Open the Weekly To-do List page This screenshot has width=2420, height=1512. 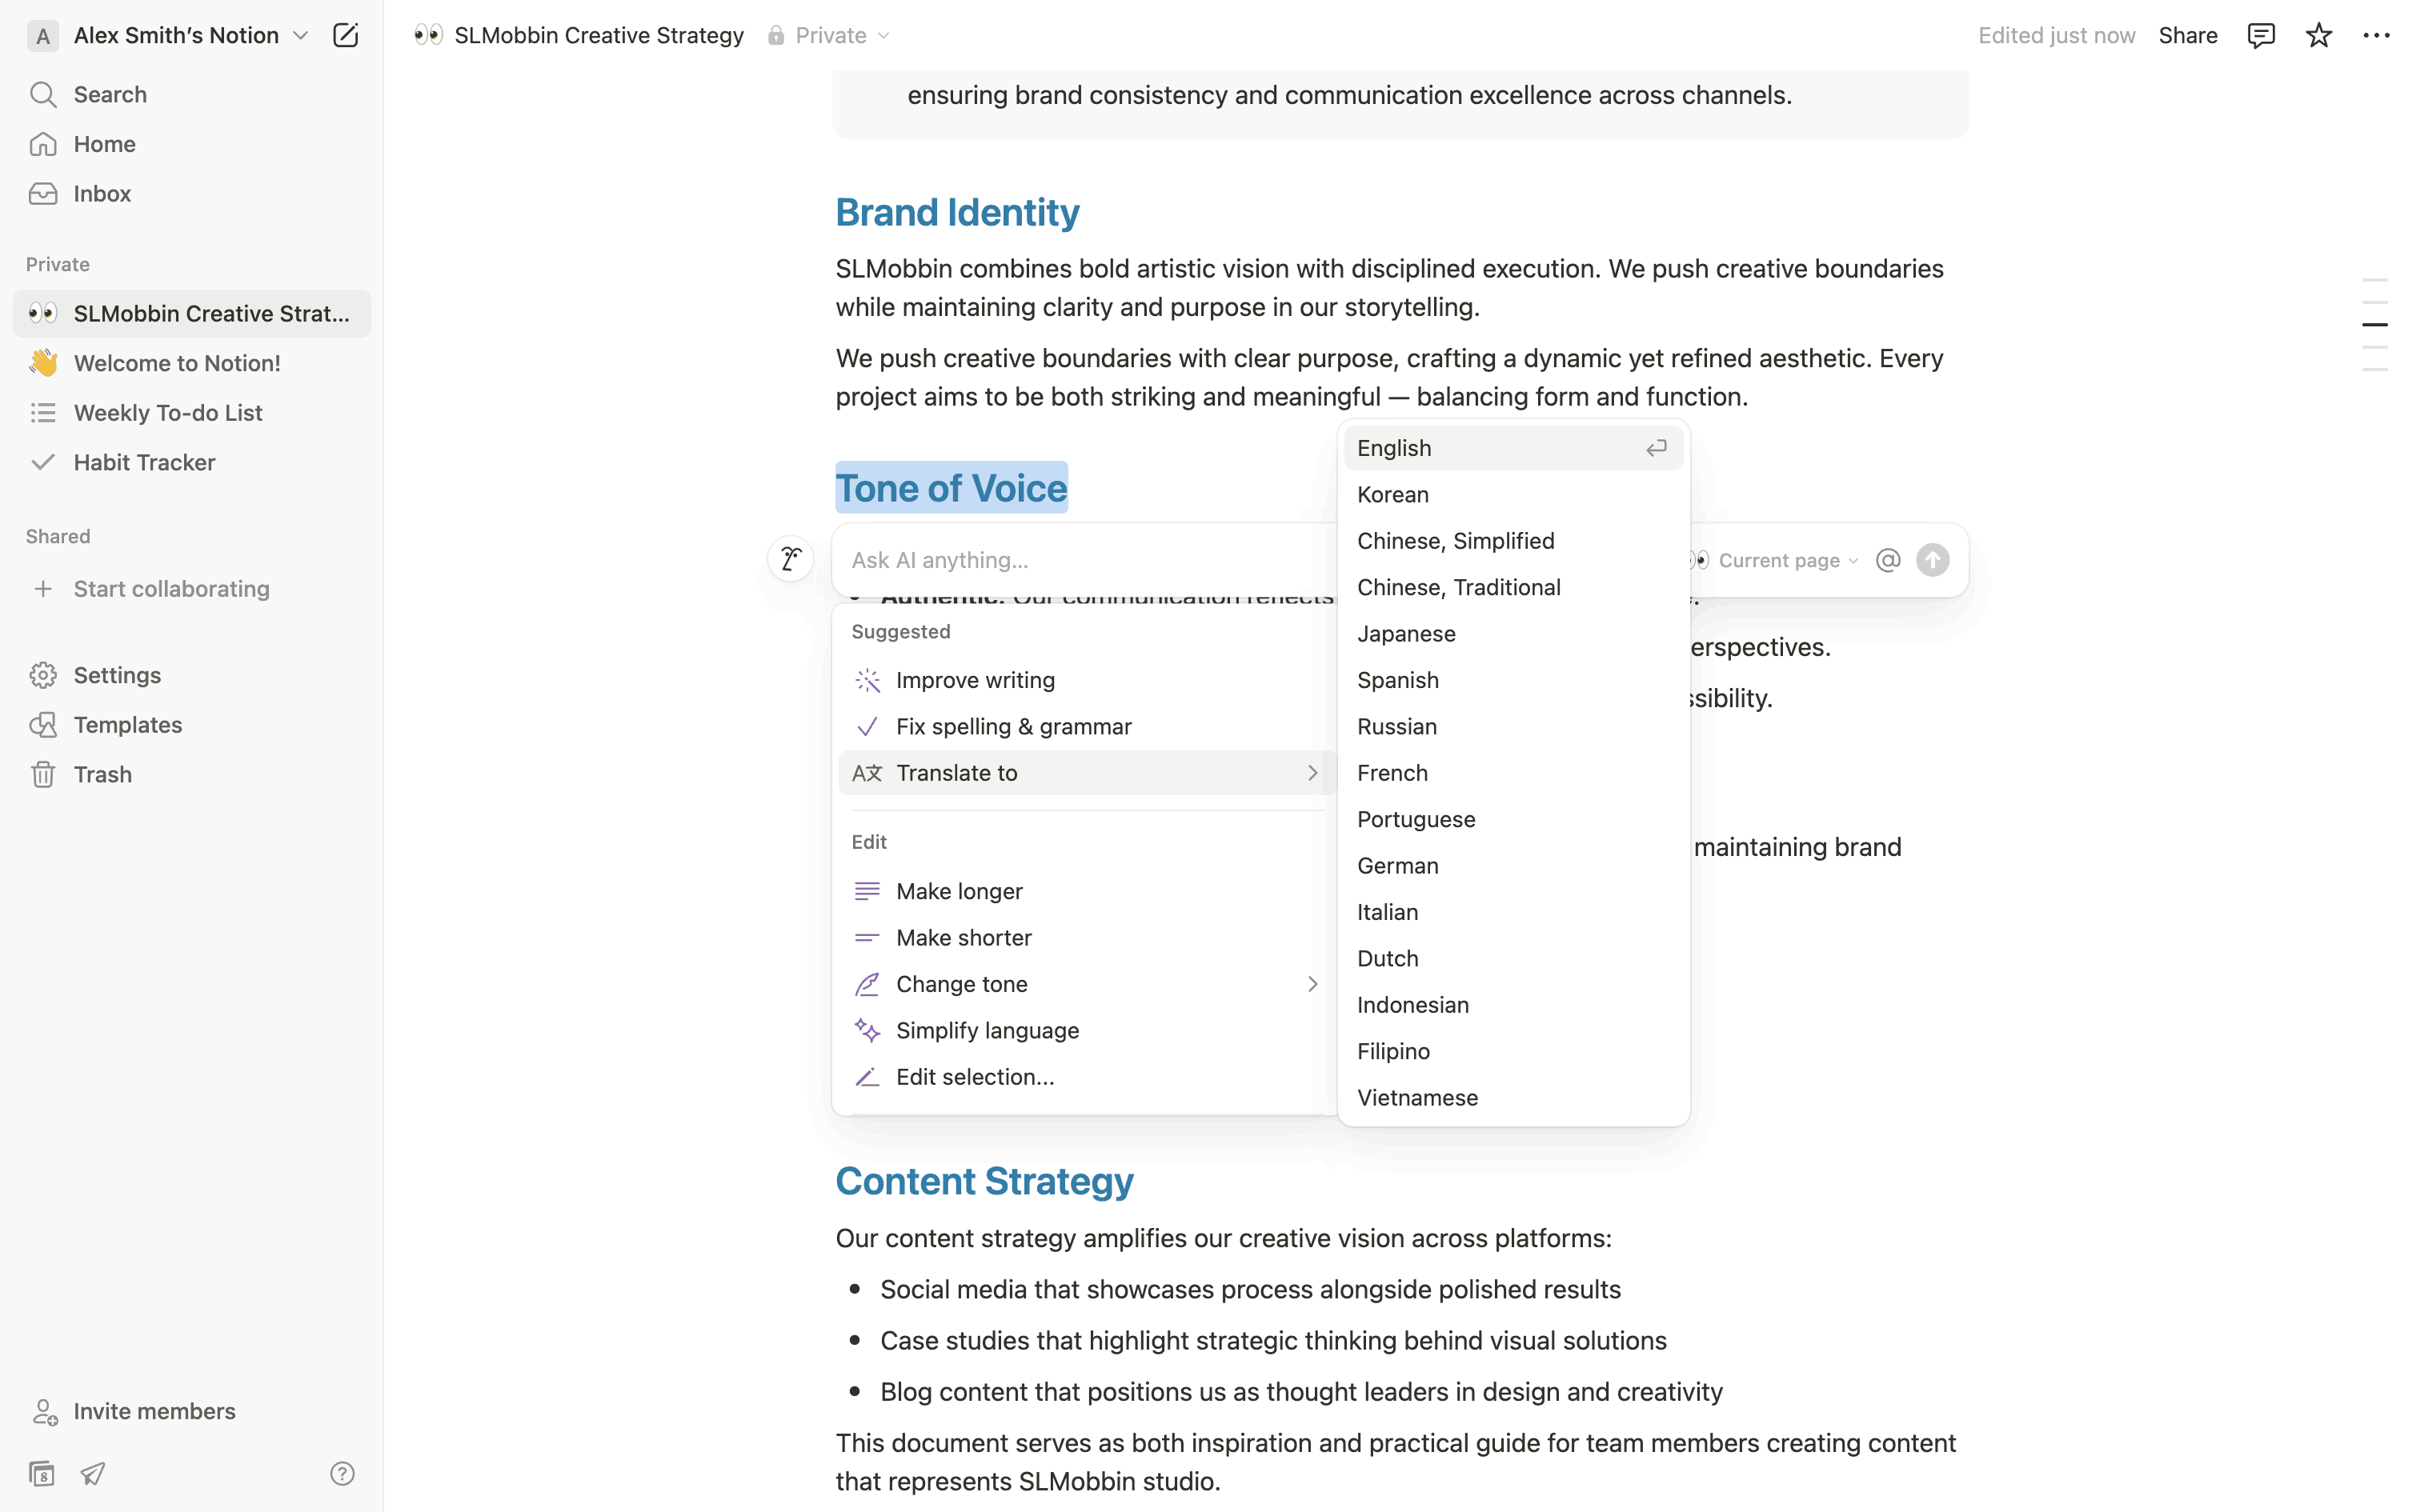coord(168,413)
